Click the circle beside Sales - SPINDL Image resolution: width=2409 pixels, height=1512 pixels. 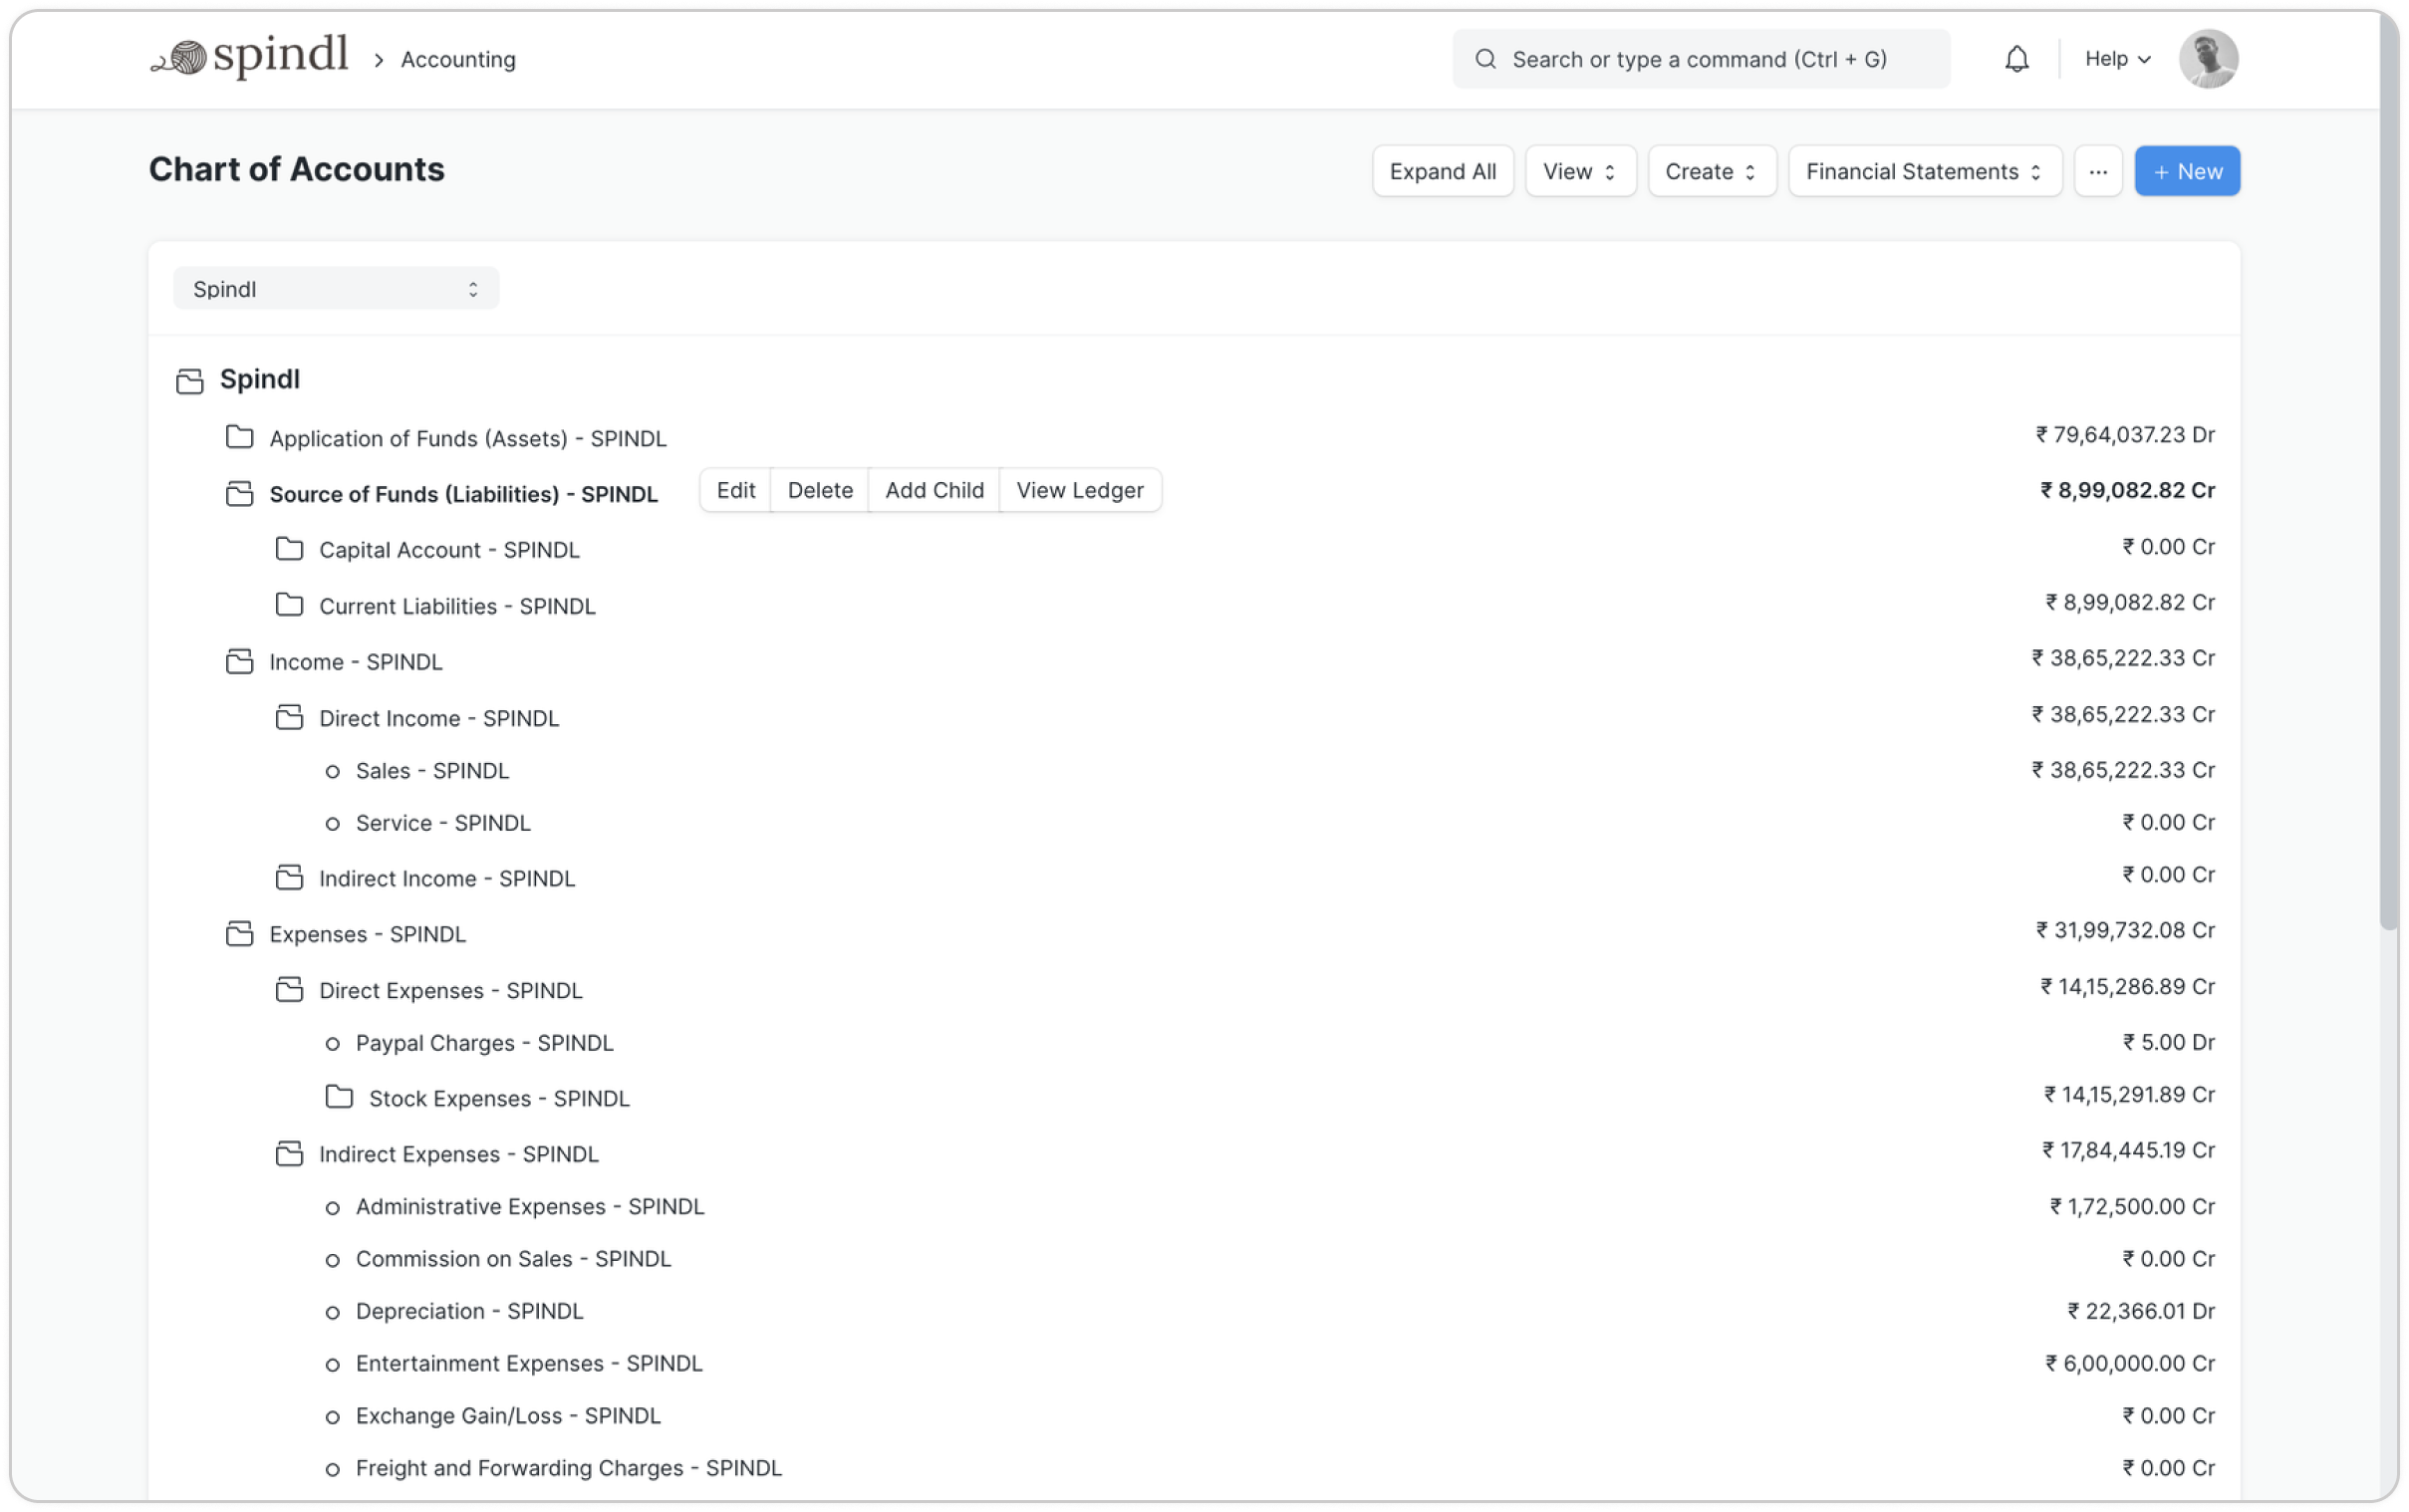[x=332, y=771]
